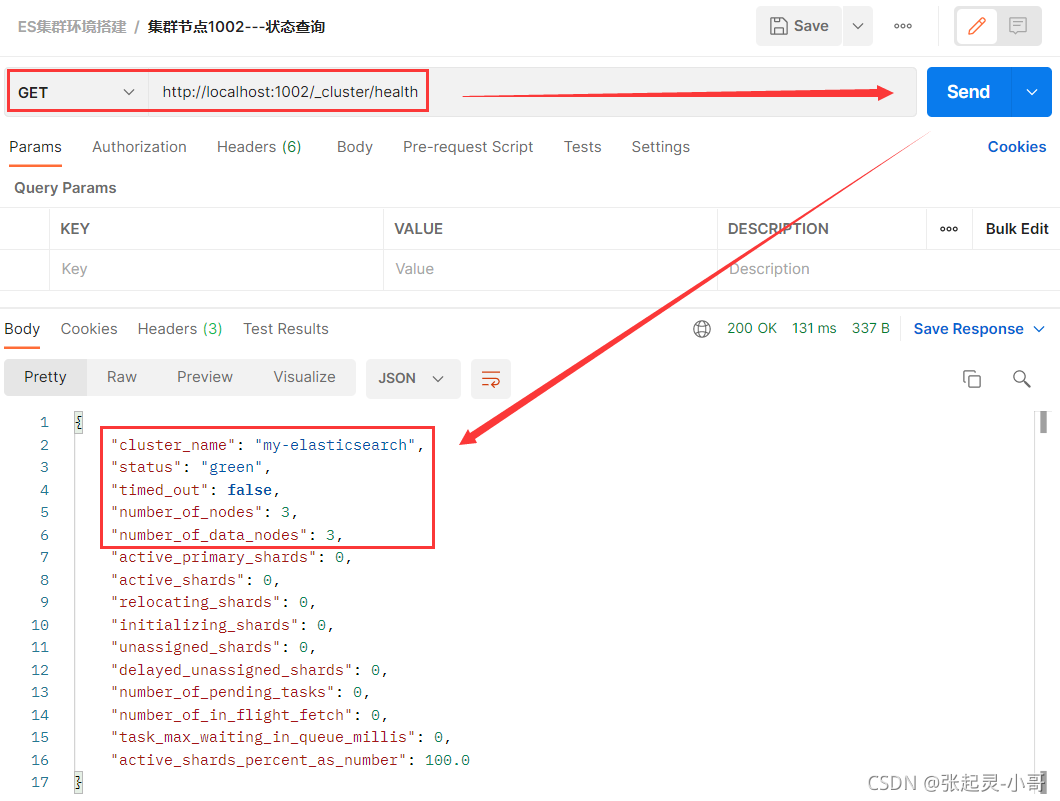Click the pencil edit icon
Viewport: 1060px width, 801px height.
pyautogui.click(x=976, y=26)
